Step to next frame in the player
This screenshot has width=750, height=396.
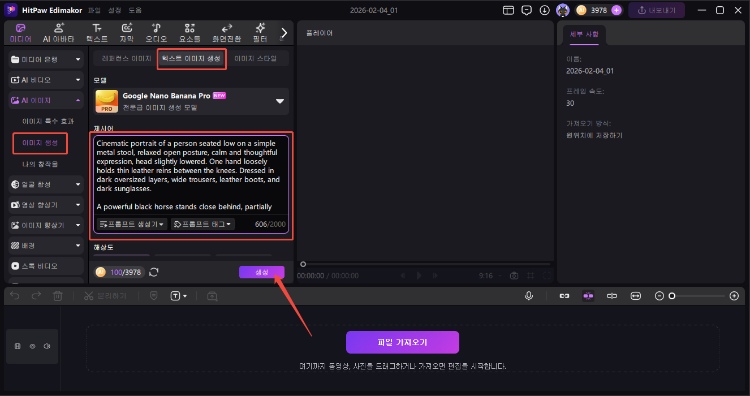(435, 275)
